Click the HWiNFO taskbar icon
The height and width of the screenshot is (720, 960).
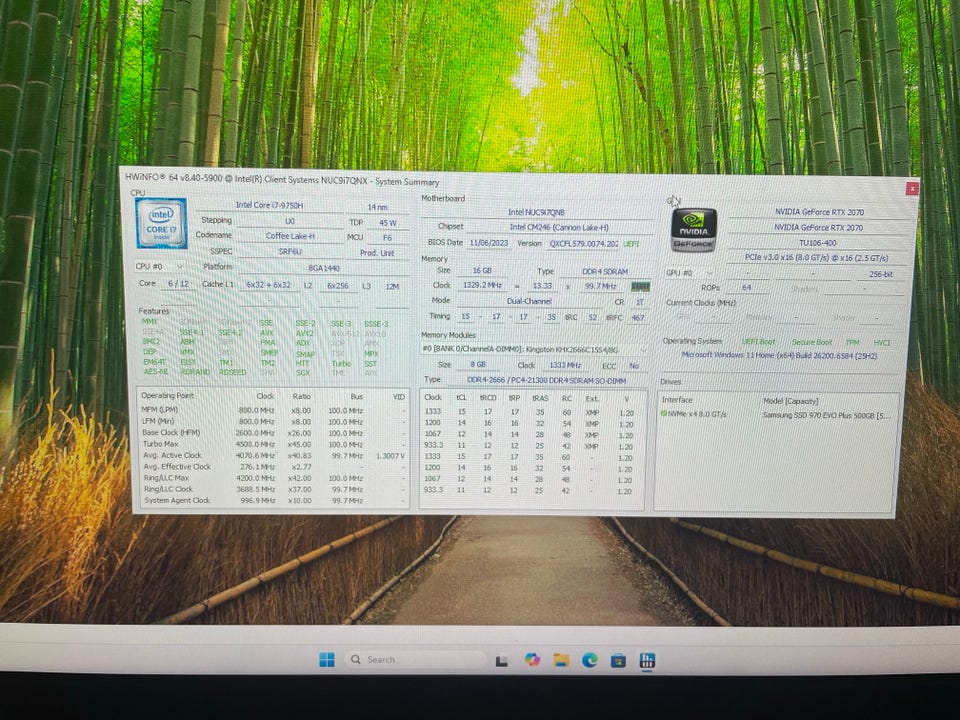click(648, 660)
